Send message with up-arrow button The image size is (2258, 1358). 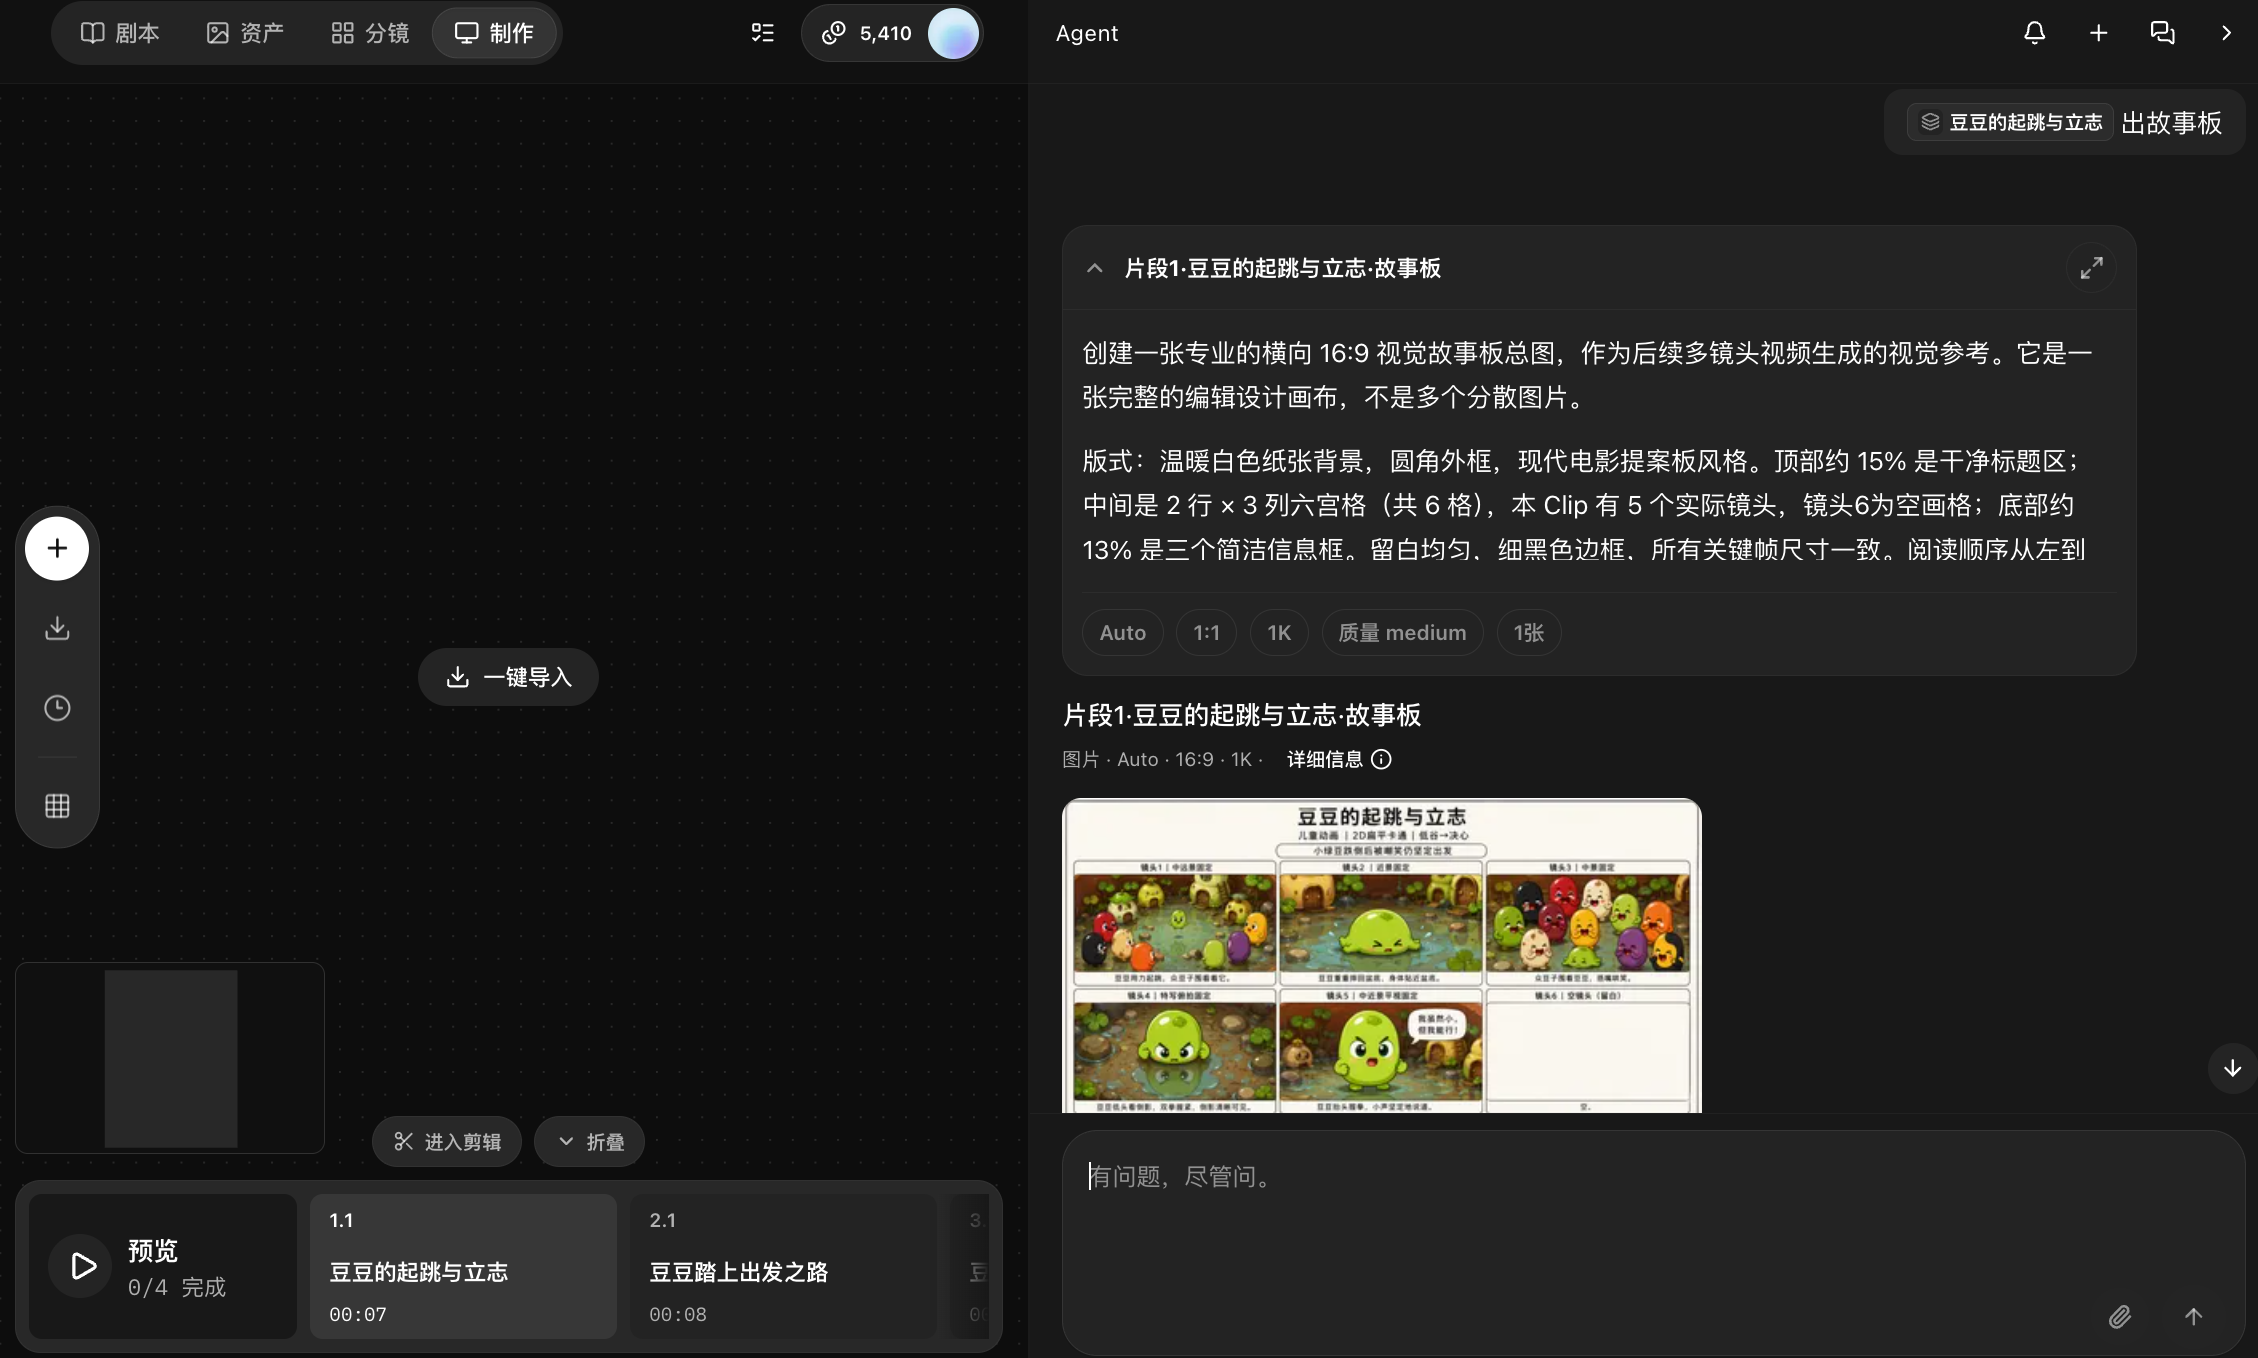point(2193,1317)
